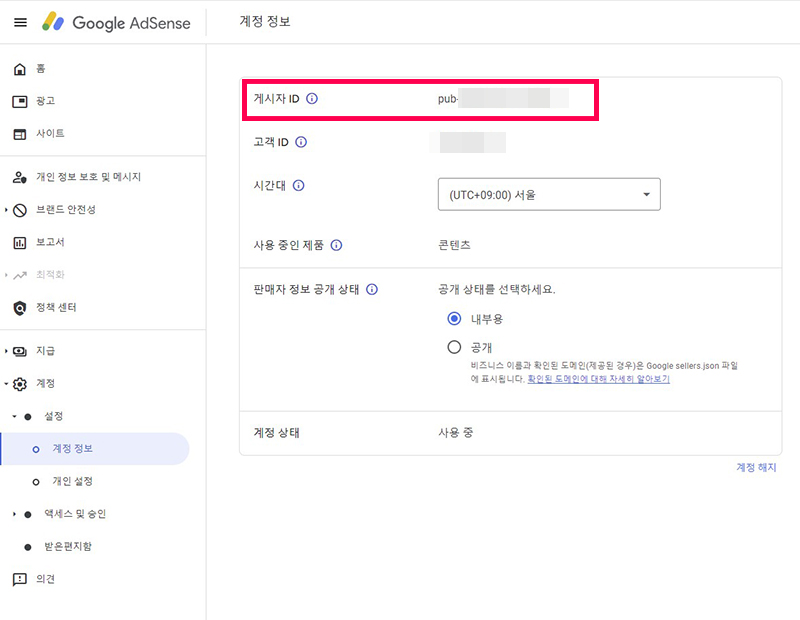Click info icon next to 판매자 정보 공개 상태
The height and width of the screenshot is (620, 800).
[x=372, y=289]
